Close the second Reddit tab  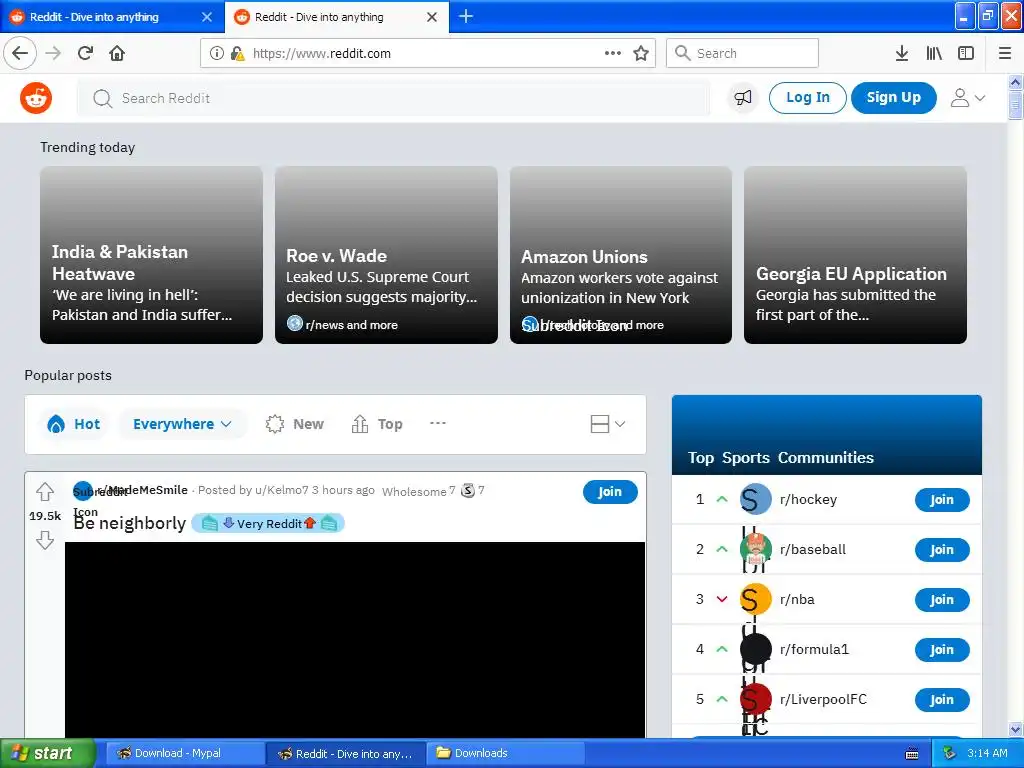[432, 17]
